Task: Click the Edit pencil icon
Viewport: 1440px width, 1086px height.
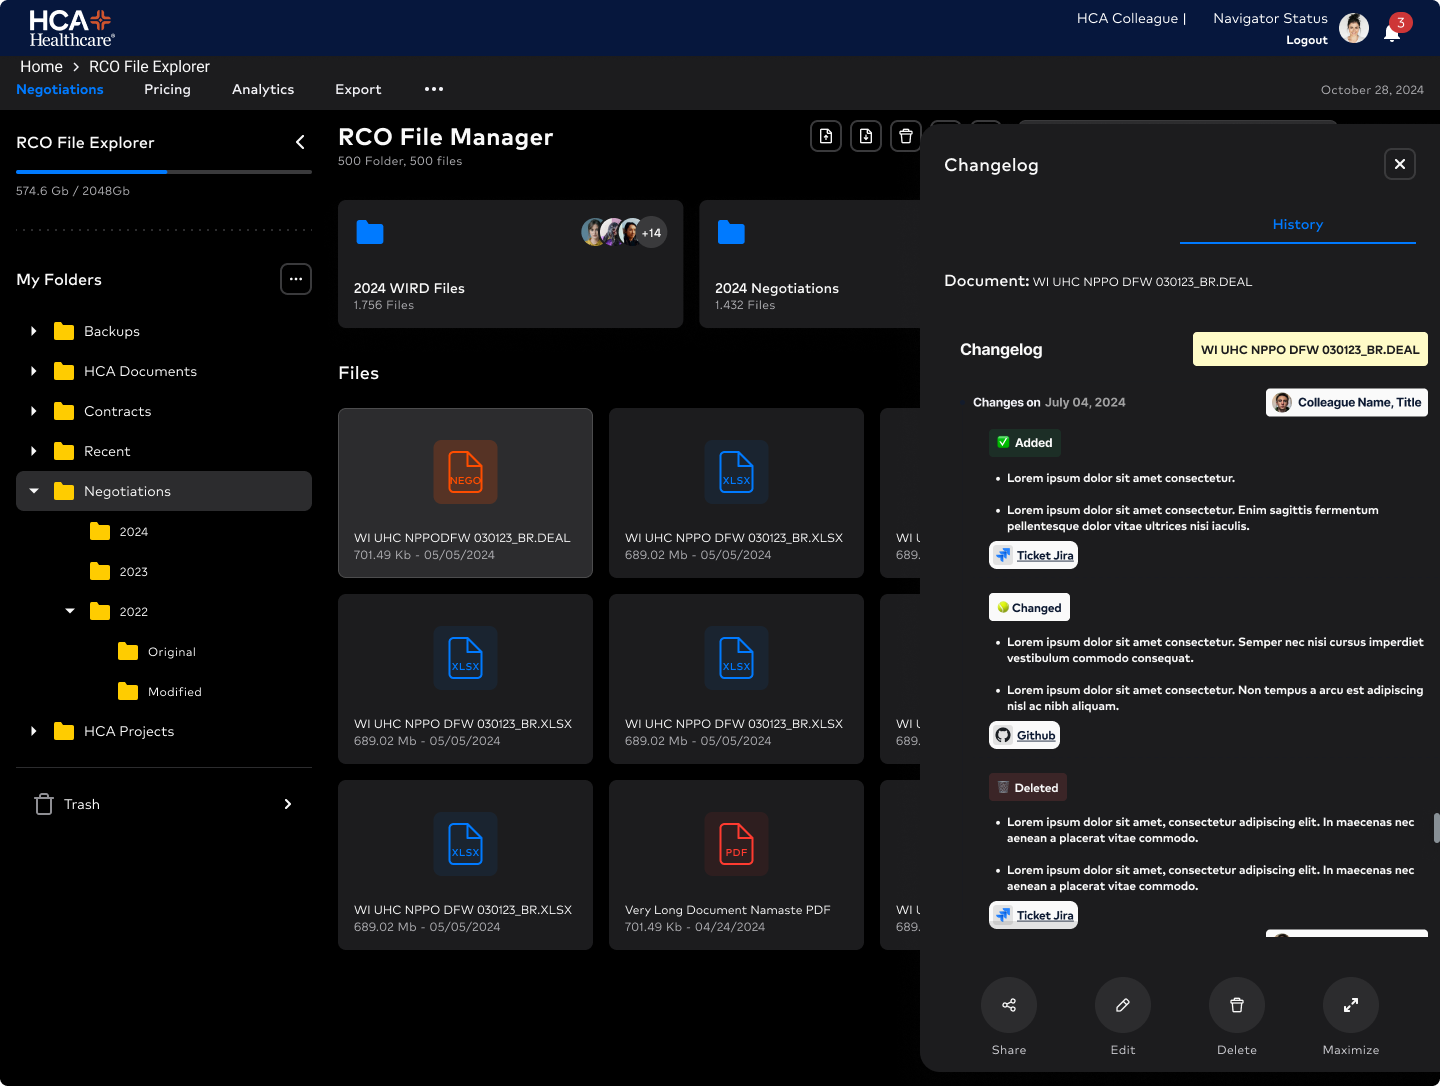Action: coord(1123,1005)
